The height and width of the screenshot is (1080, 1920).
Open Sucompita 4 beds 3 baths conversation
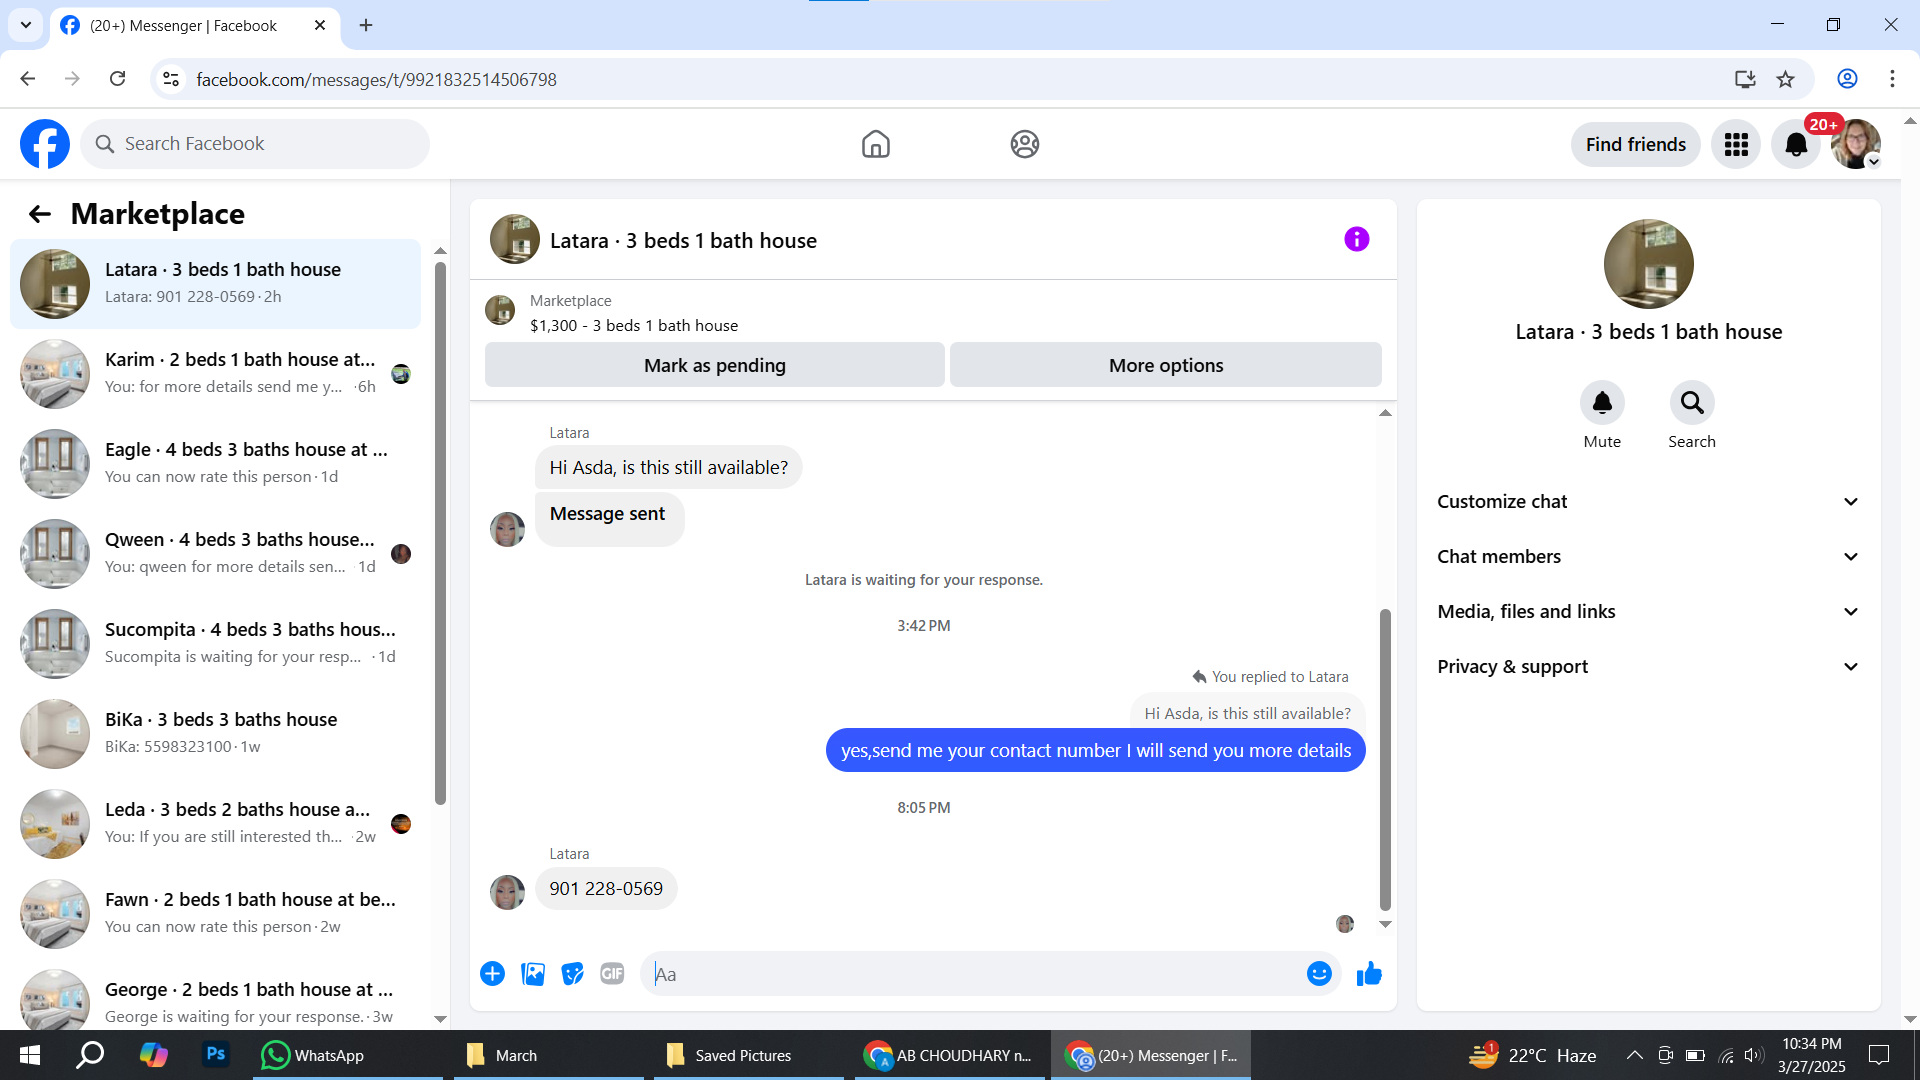pyautogui.click(x=215, y=644)
